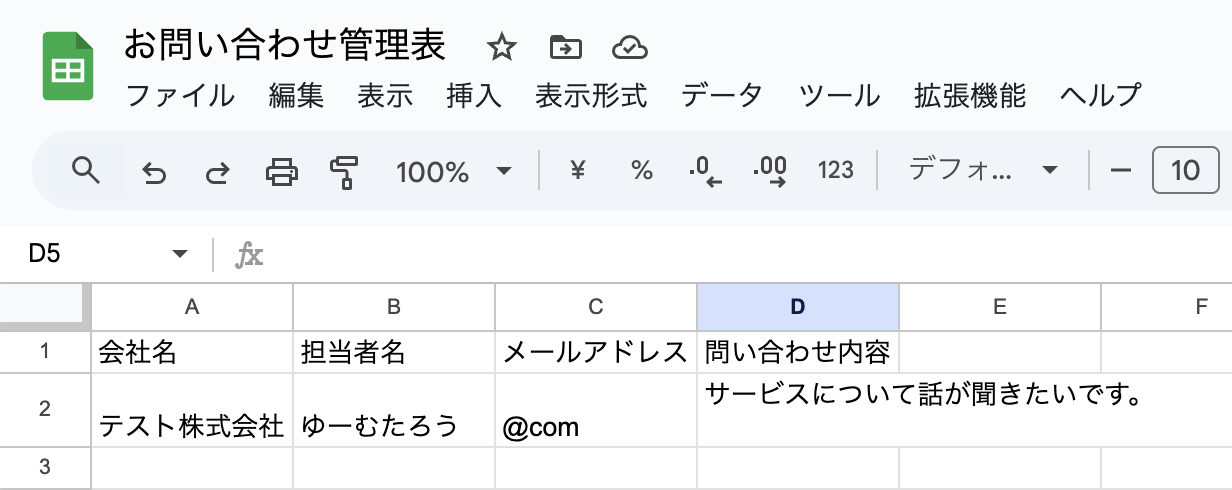The width and height of the screenshot is (1232, 490).
Task: Click the 123 number format button
Action: 835,171
